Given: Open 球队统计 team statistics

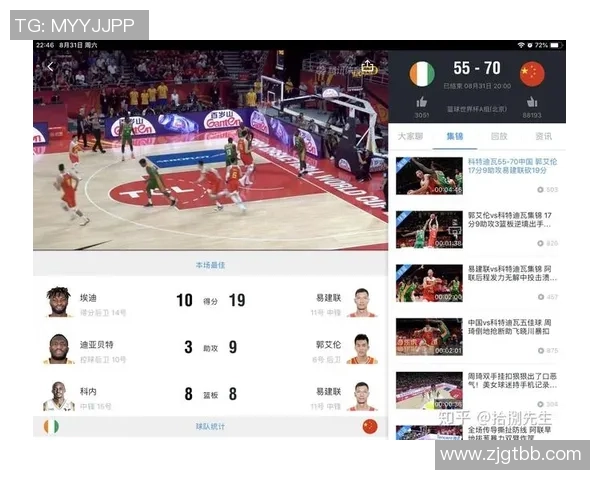Looking at the screenshot, I should pos(210,427).
